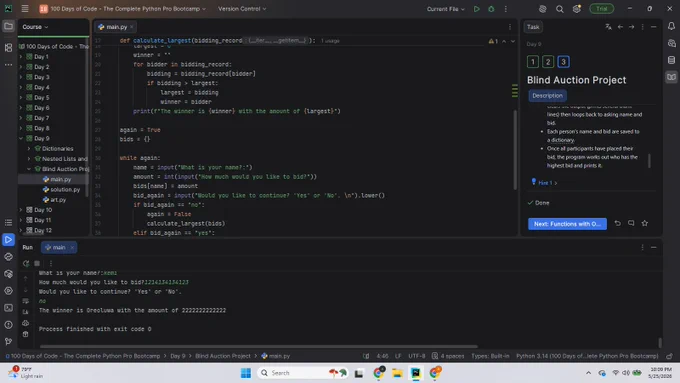Open more run actions menu
680x383 pixels.
coord(505,9)
